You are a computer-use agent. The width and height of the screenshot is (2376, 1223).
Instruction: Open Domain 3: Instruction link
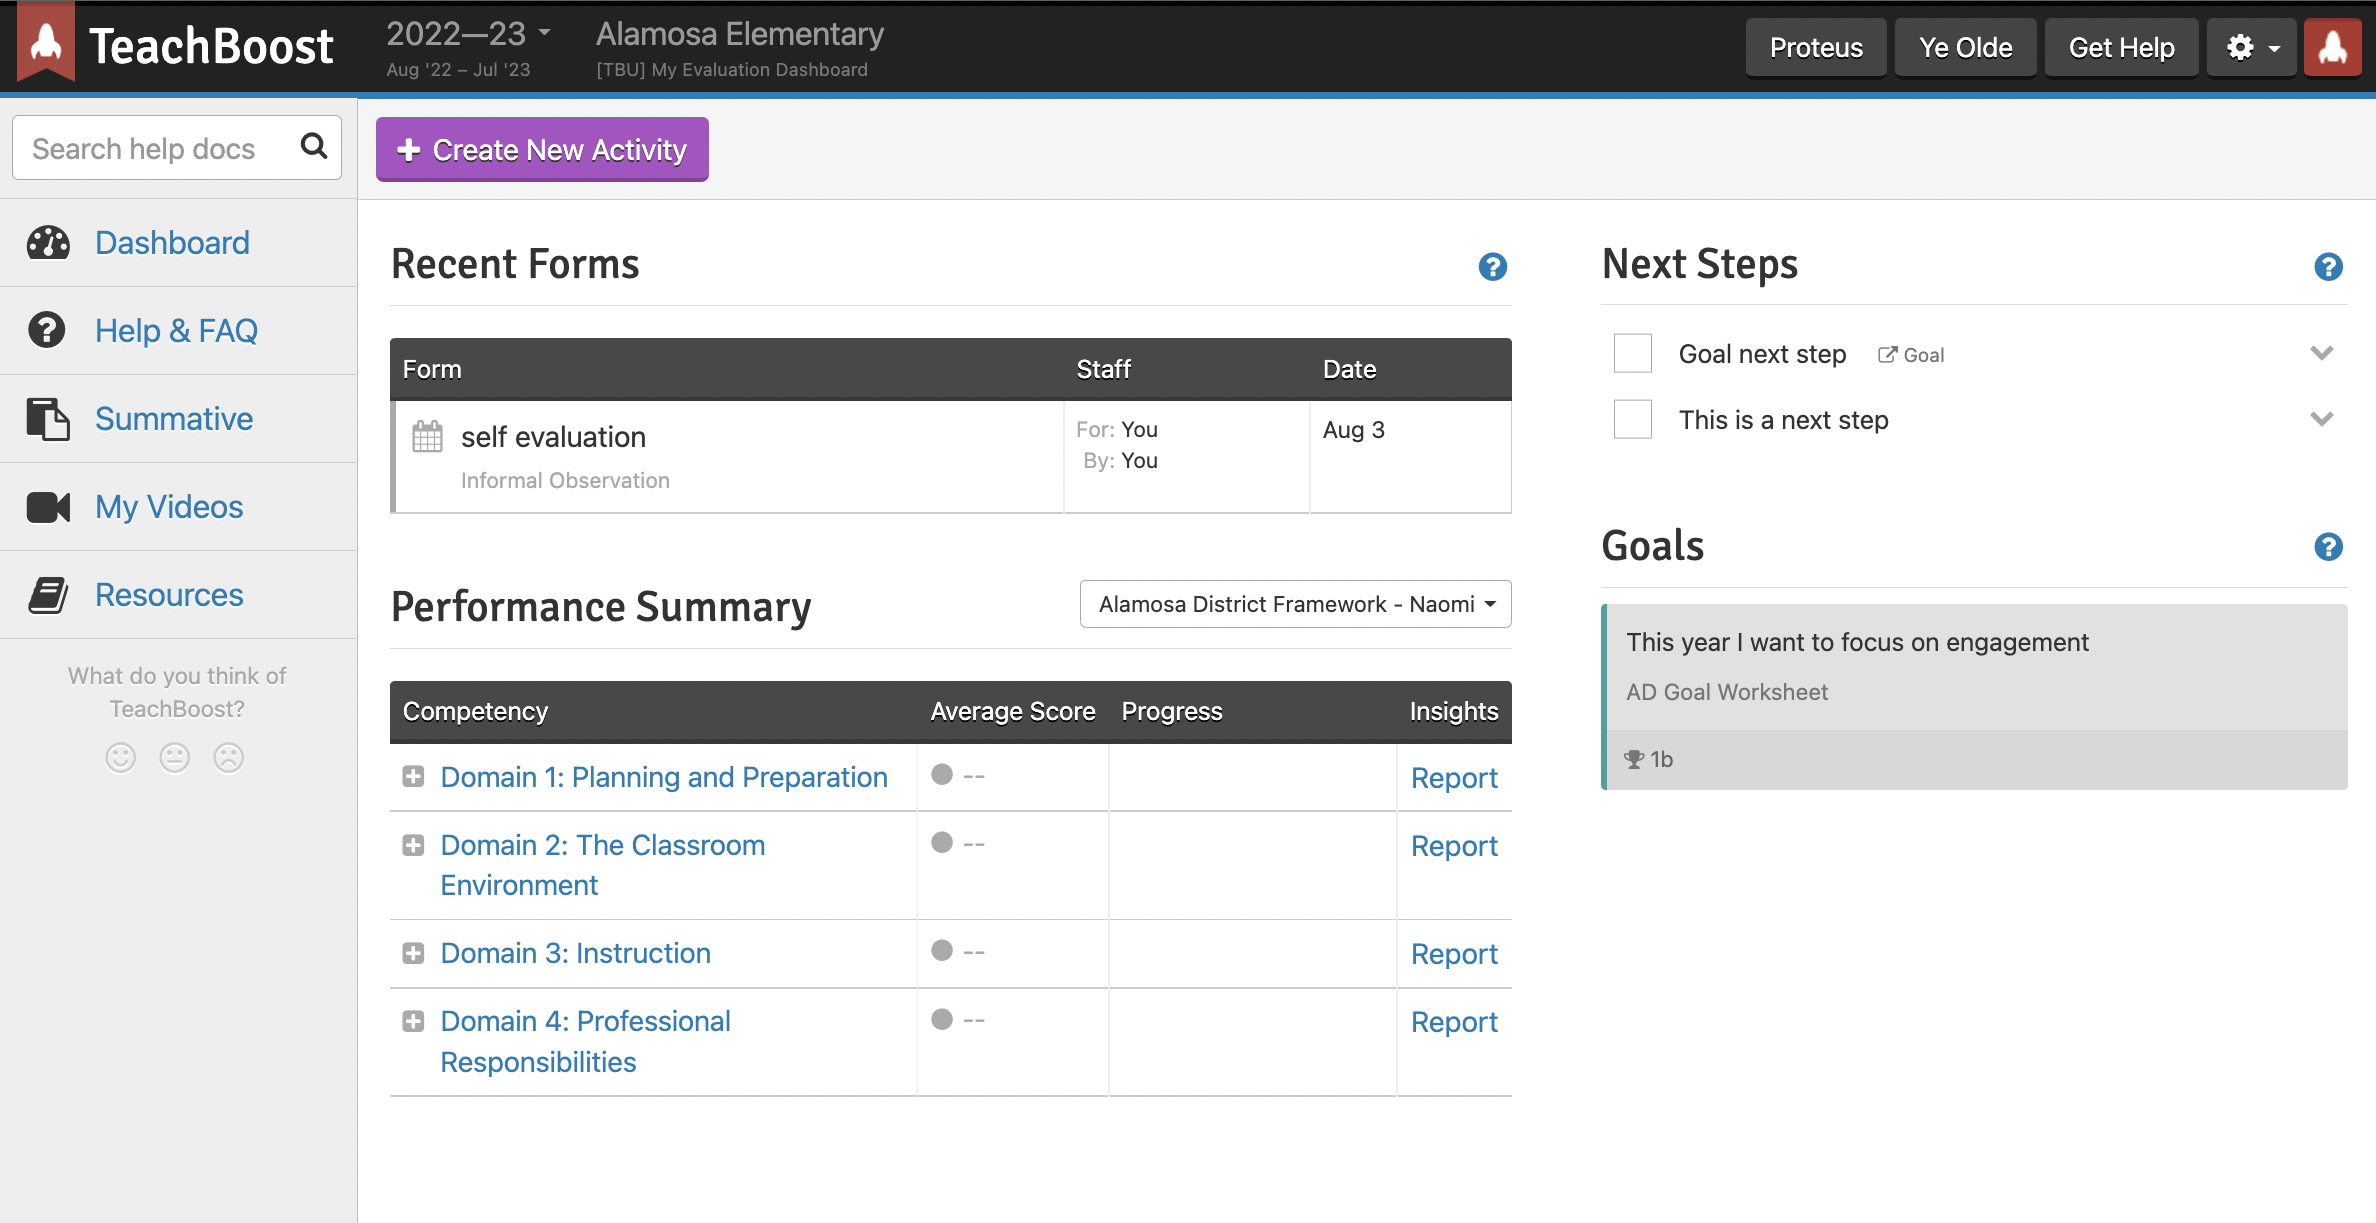pos(576,953)
